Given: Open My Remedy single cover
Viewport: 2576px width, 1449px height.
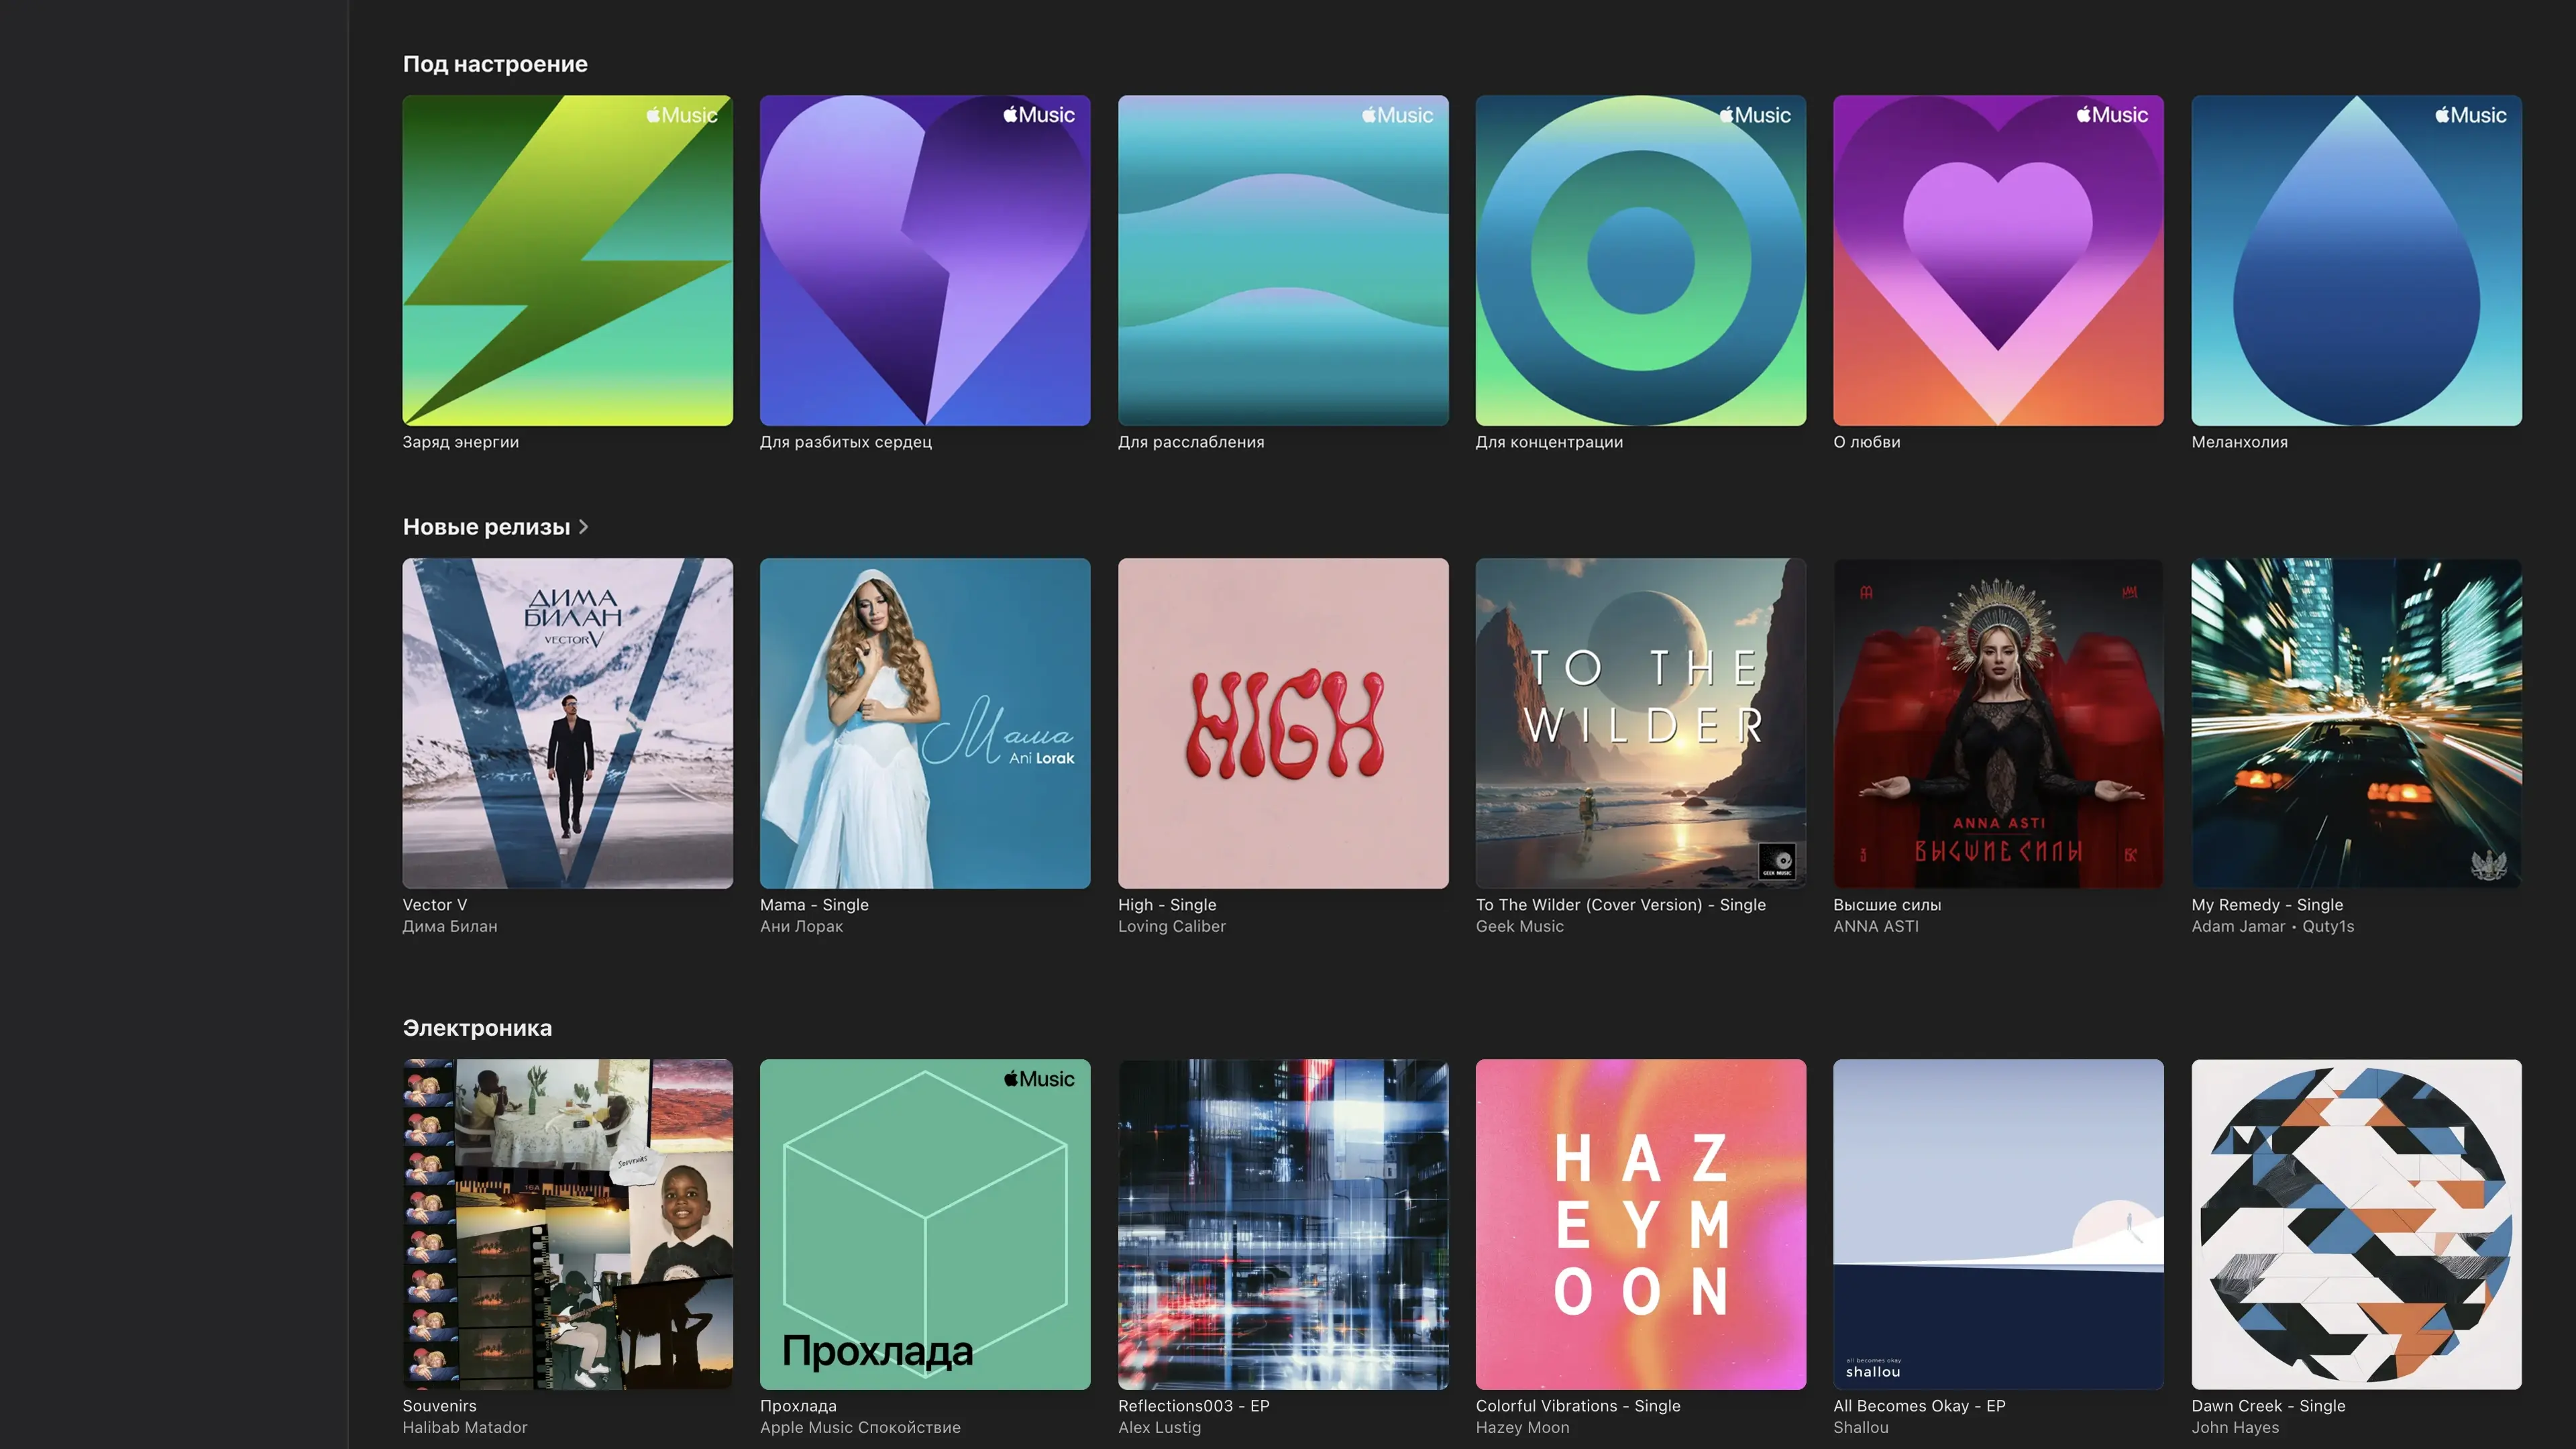Looking at the screenshot, I should coord(2355,722).
